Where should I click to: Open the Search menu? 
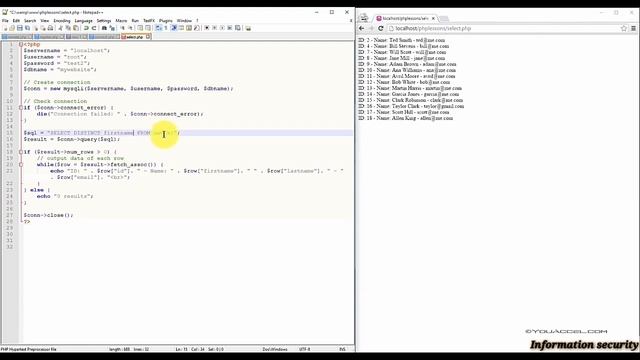coord(30,20)
